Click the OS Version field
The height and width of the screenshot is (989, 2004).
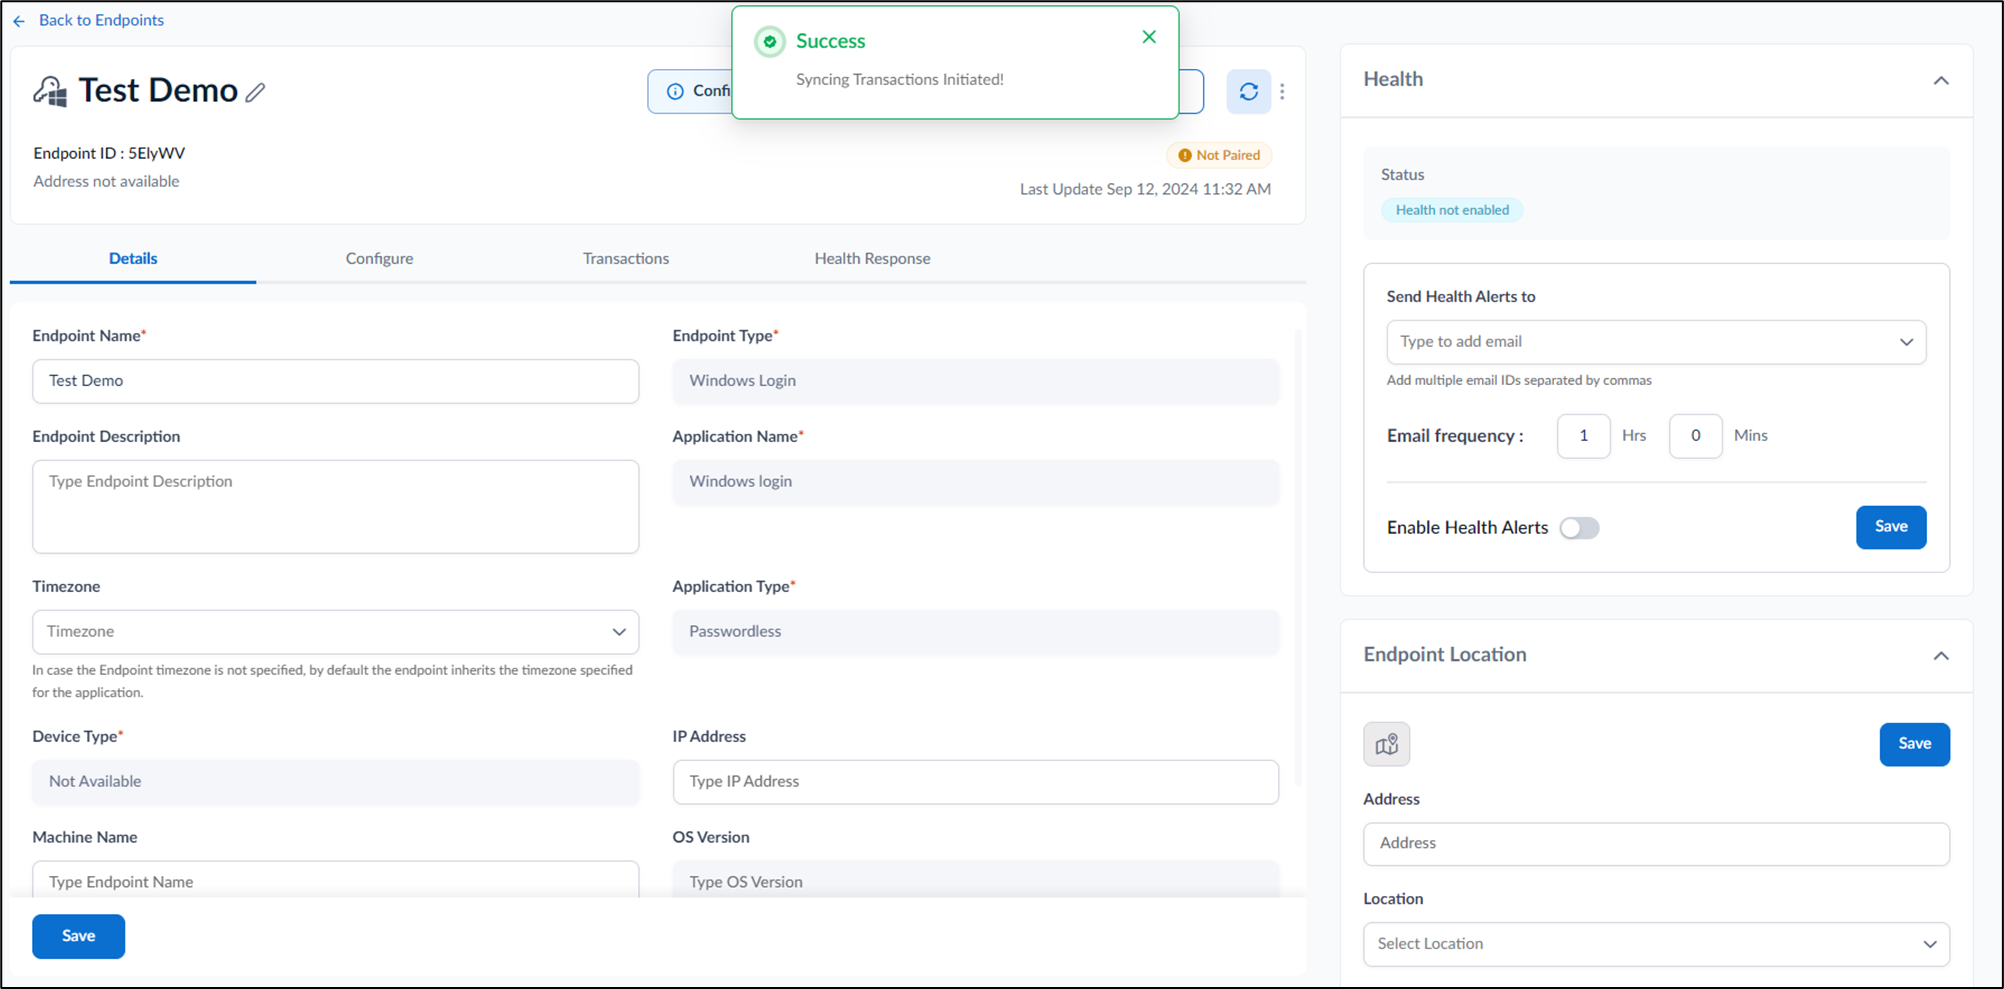pos(975,879)
